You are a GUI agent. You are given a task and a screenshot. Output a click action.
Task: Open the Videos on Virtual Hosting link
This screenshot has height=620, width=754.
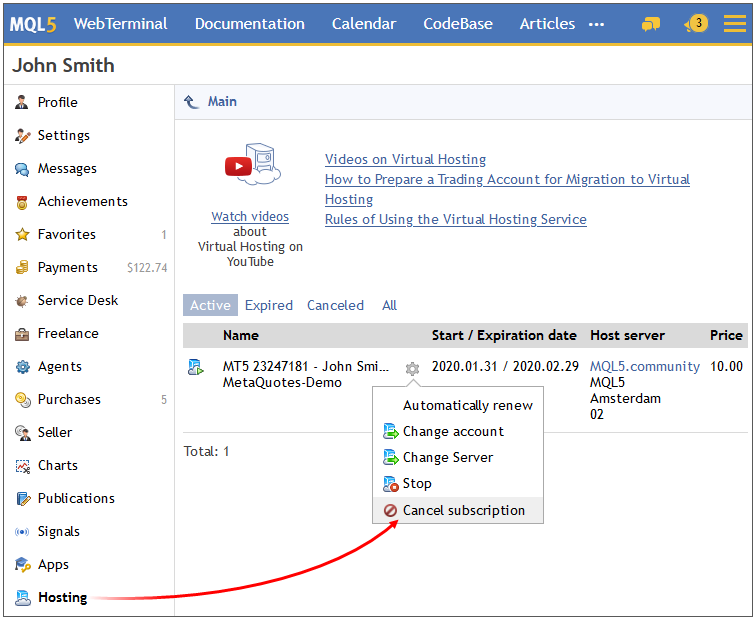click(405, 159)
